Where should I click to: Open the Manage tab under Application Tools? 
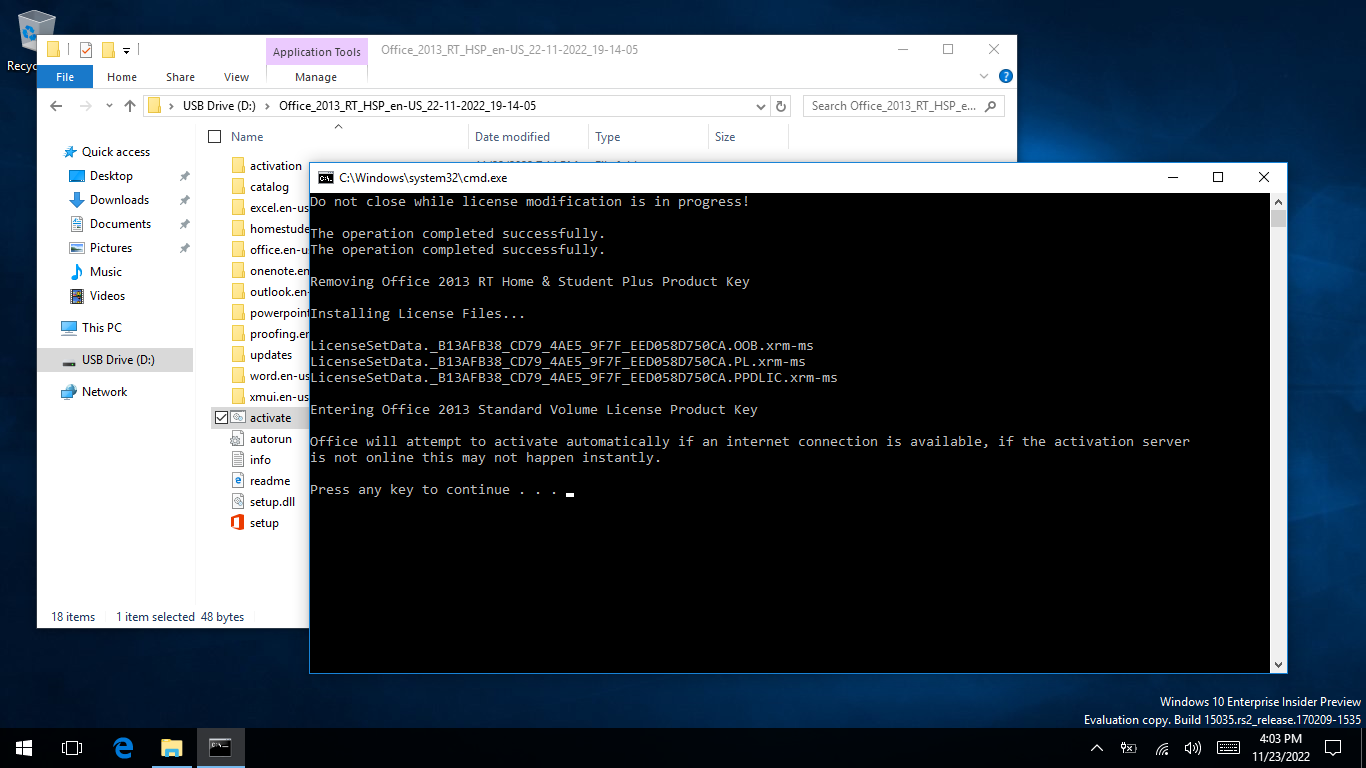pyautogui.click(x=317, y=76)
